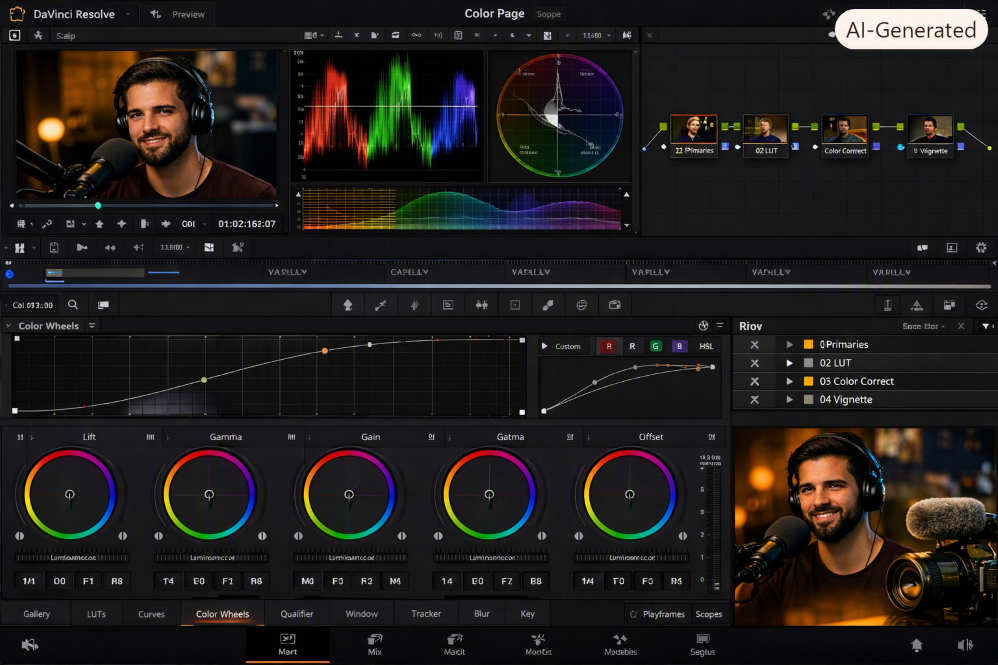Screen dimensions: 998x665
Task: Click the Preview button
Action: coord(178,14)
